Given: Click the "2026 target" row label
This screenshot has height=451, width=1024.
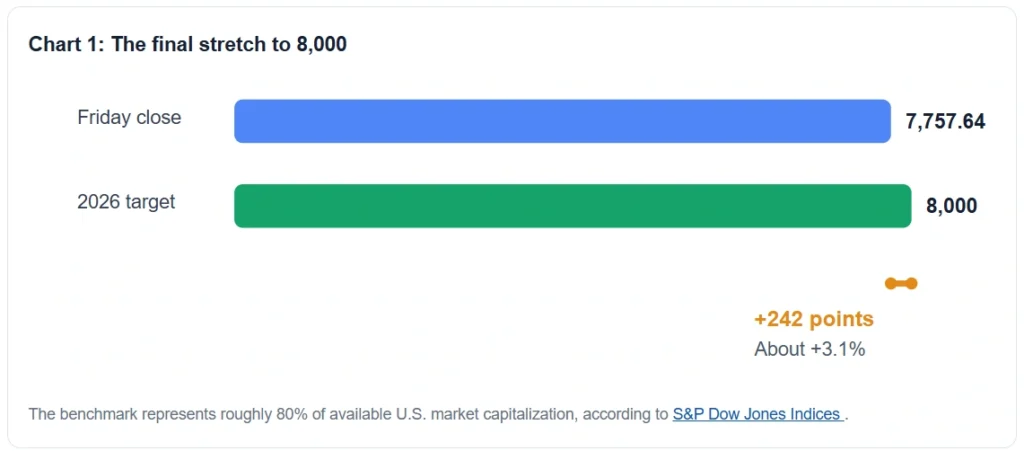Looking at the screenshot, I should 126,202.
